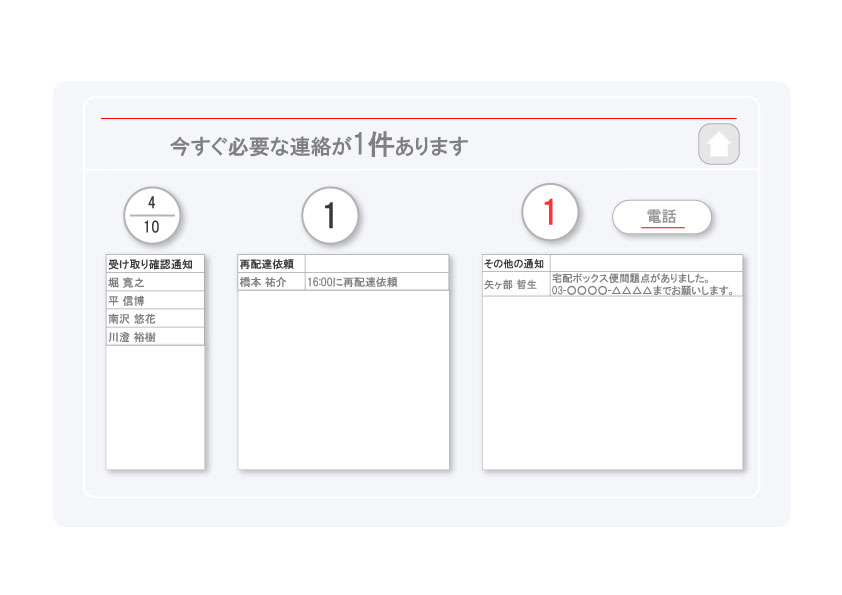Image resolution: width=842 pixels, height=595 pixels.
Task: Select 矢ヶ部 哲生 in other notifications
Action: click(516, 285)
